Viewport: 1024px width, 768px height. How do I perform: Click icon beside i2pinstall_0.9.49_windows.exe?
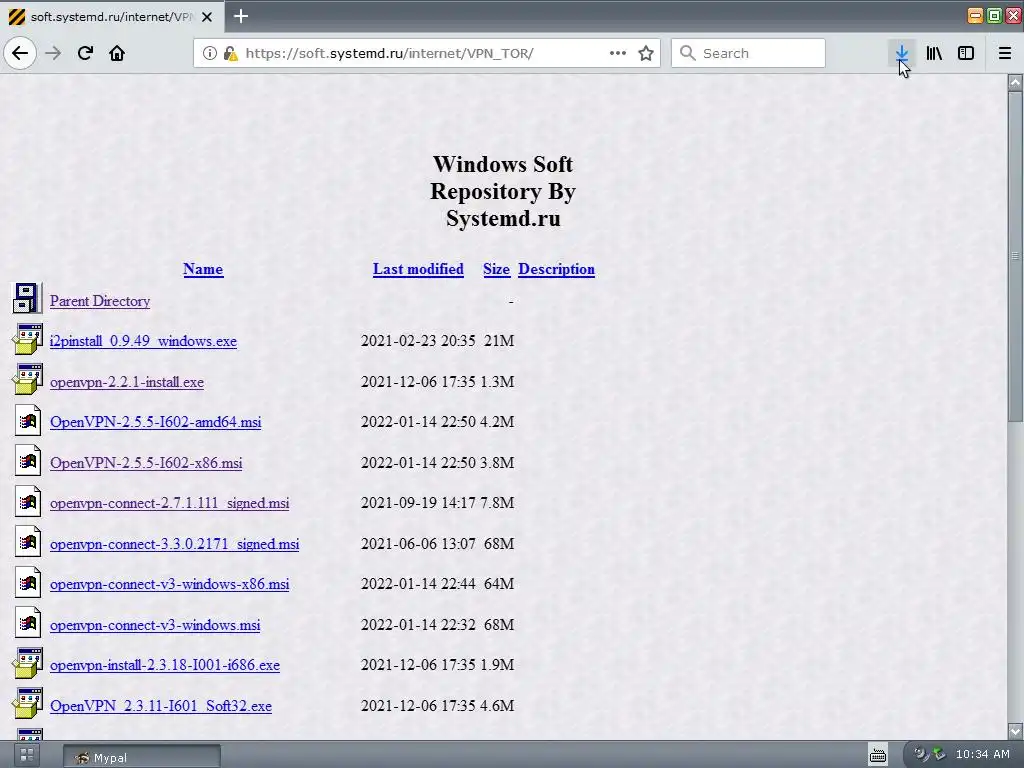point(27,339)
